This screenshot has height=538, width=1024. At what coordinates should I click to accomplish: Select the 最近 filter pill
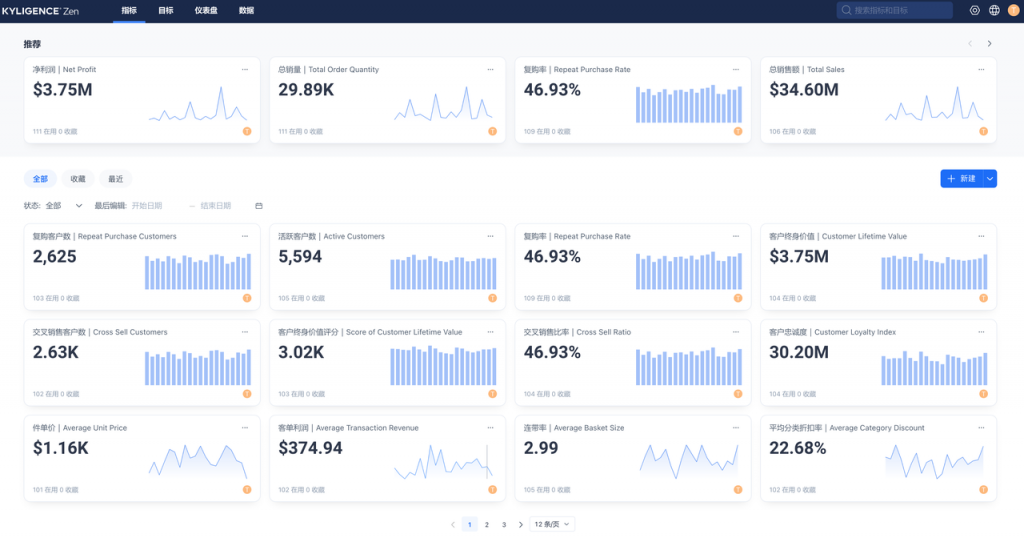[116, 179]
